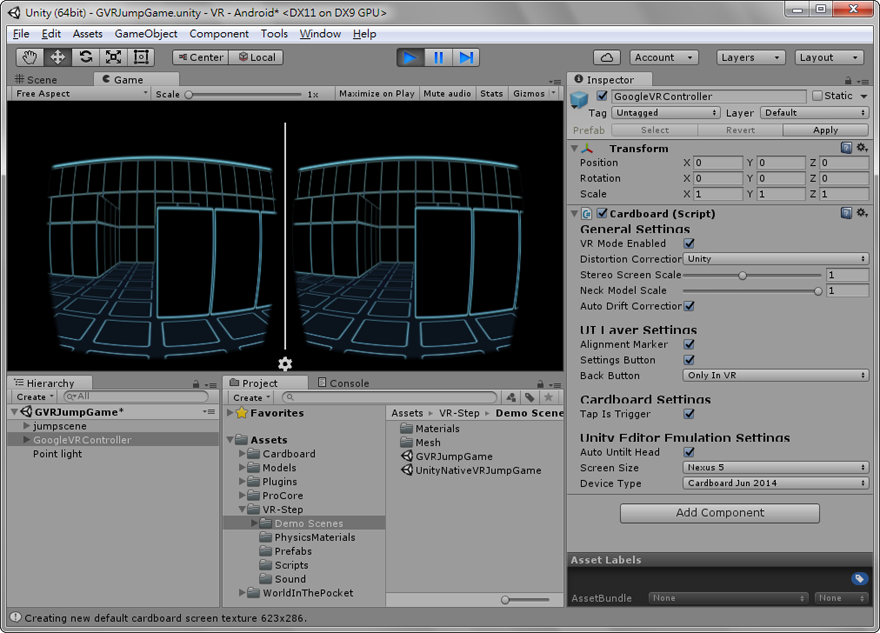The width and height of the screenshot is (880, 633).
Task: Toggle Maximize on Play
Action: click(377, 94)
